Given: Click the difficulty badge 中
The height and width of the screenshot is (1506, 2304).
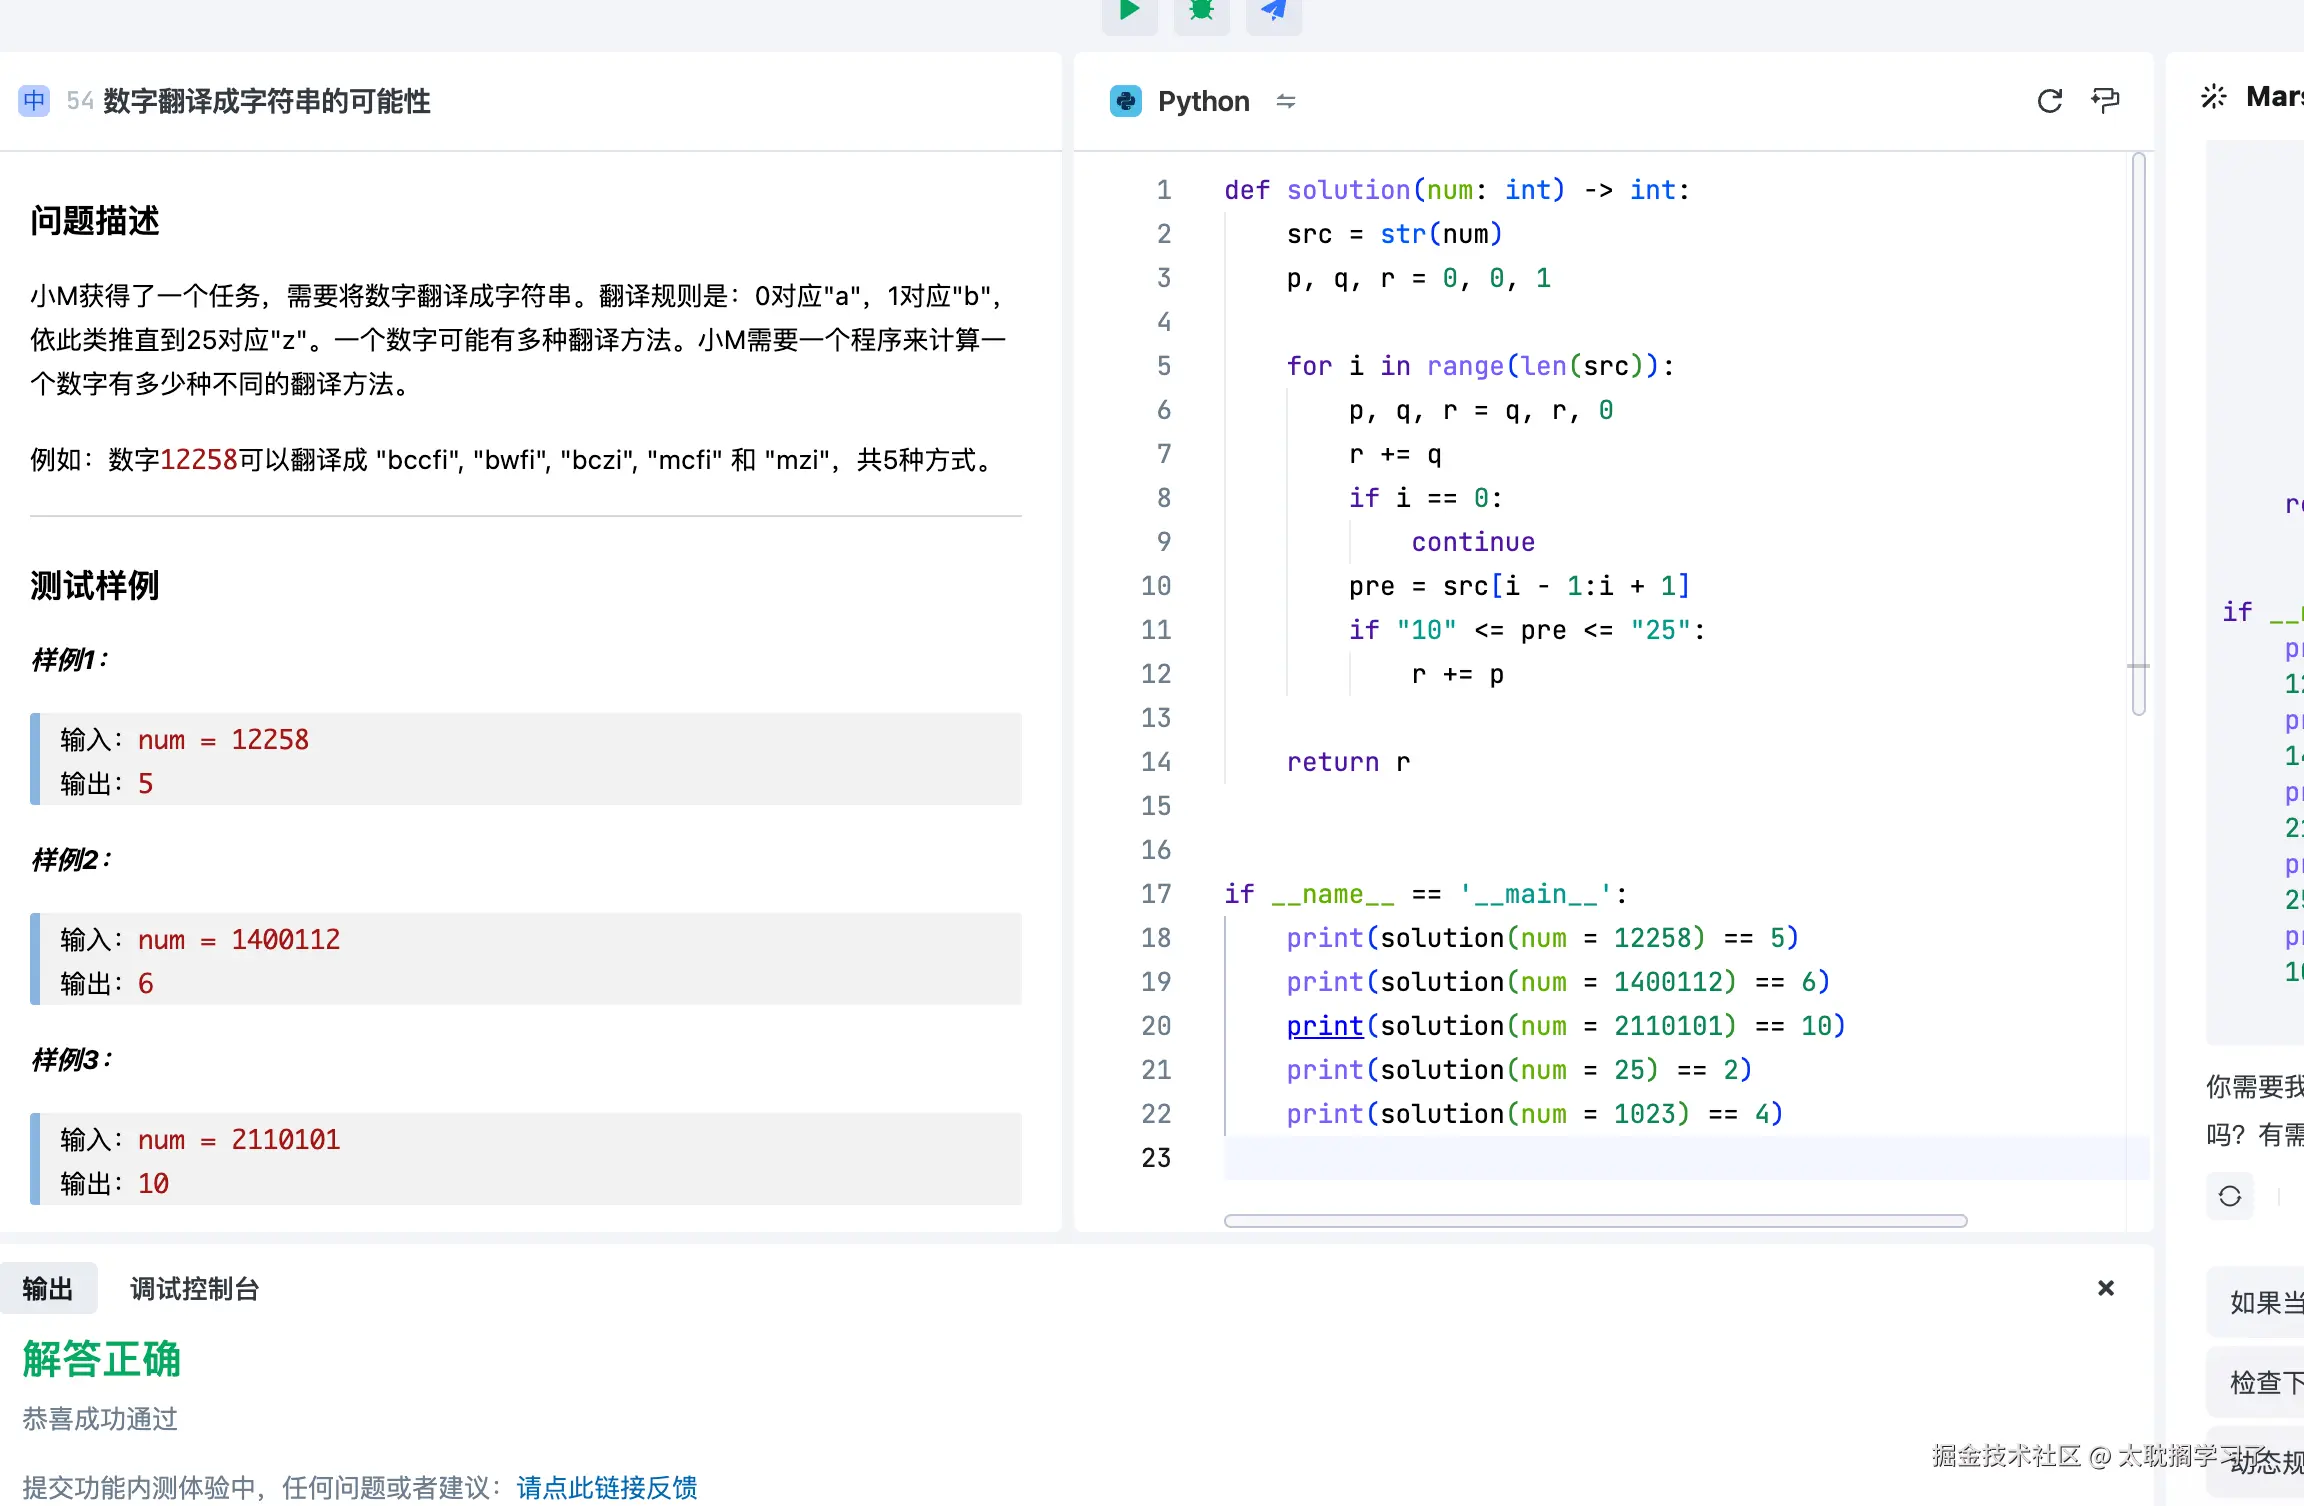Looking at the screenshot, I should coord(34,101).
